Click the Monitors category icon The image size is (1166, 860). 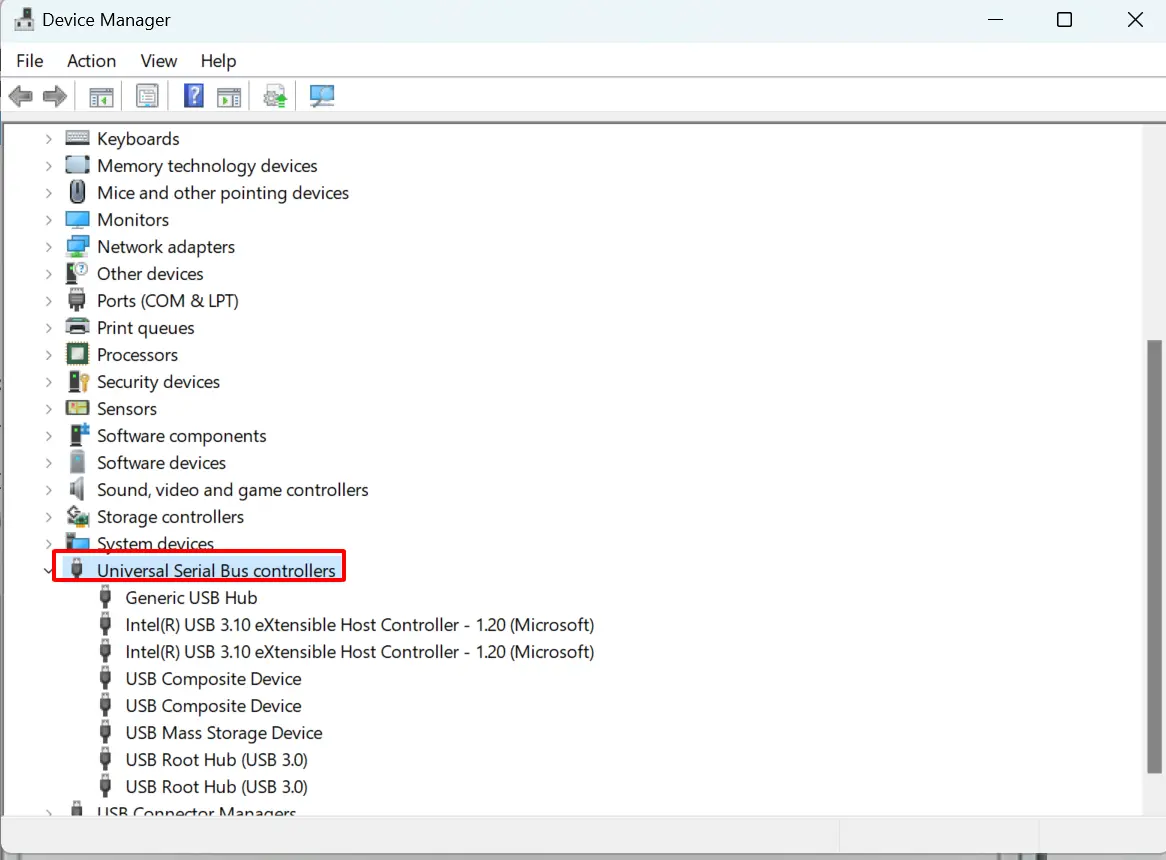click(77, 219)
